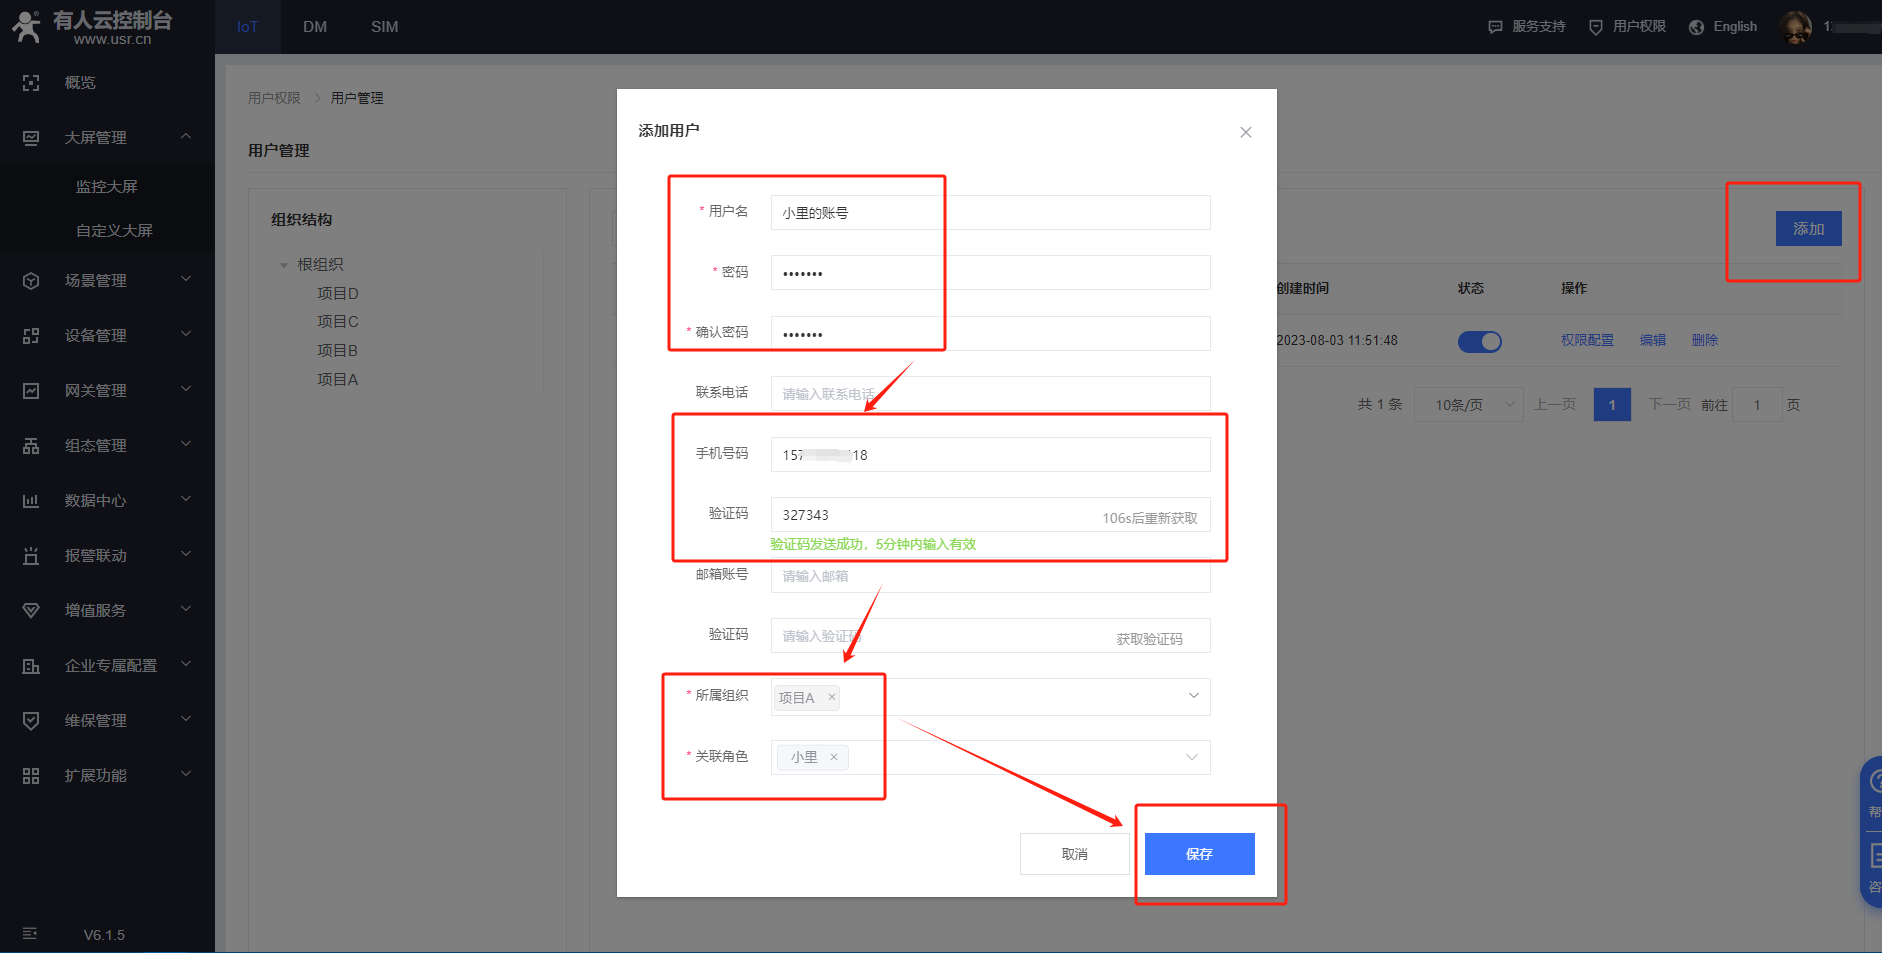The height and width of the screenshot is (953, 1882).
Task: Click the Extensions (扩展功能) grid icon
Action: tap(31, 776)
